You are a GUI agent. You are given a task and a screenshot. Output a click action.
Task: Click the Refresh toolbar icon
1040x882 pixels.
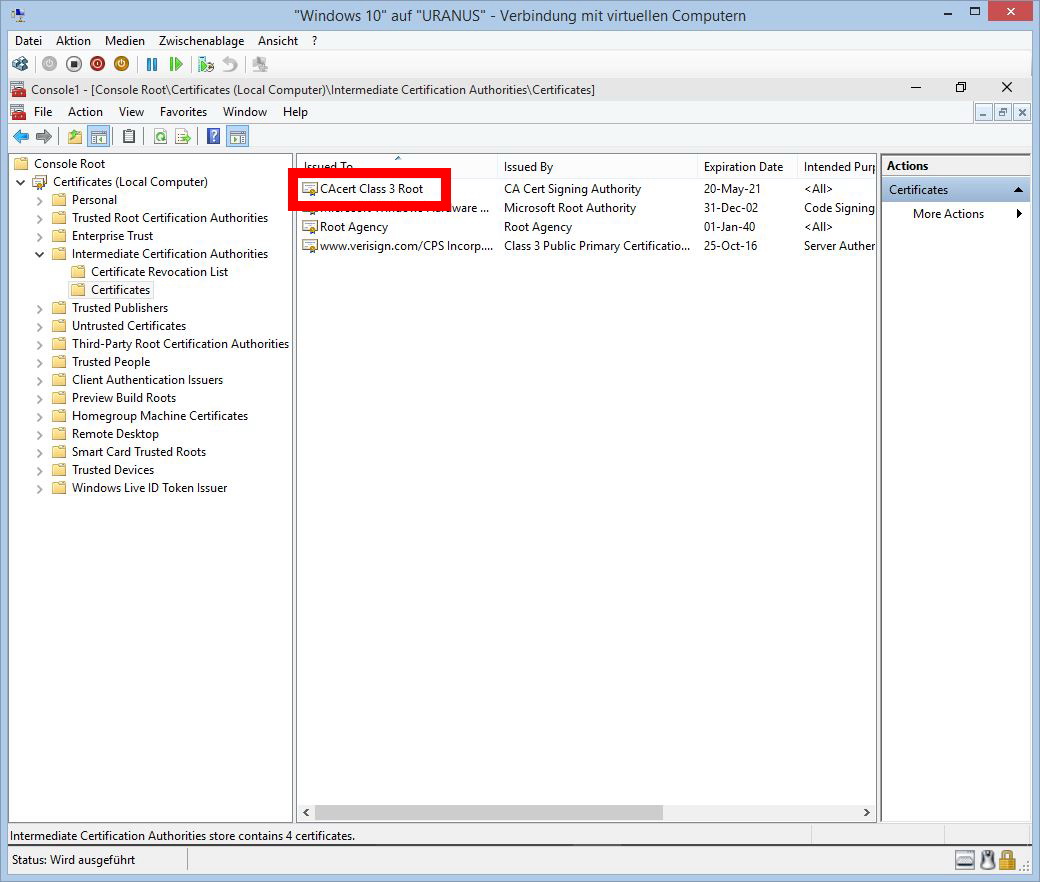160,137
